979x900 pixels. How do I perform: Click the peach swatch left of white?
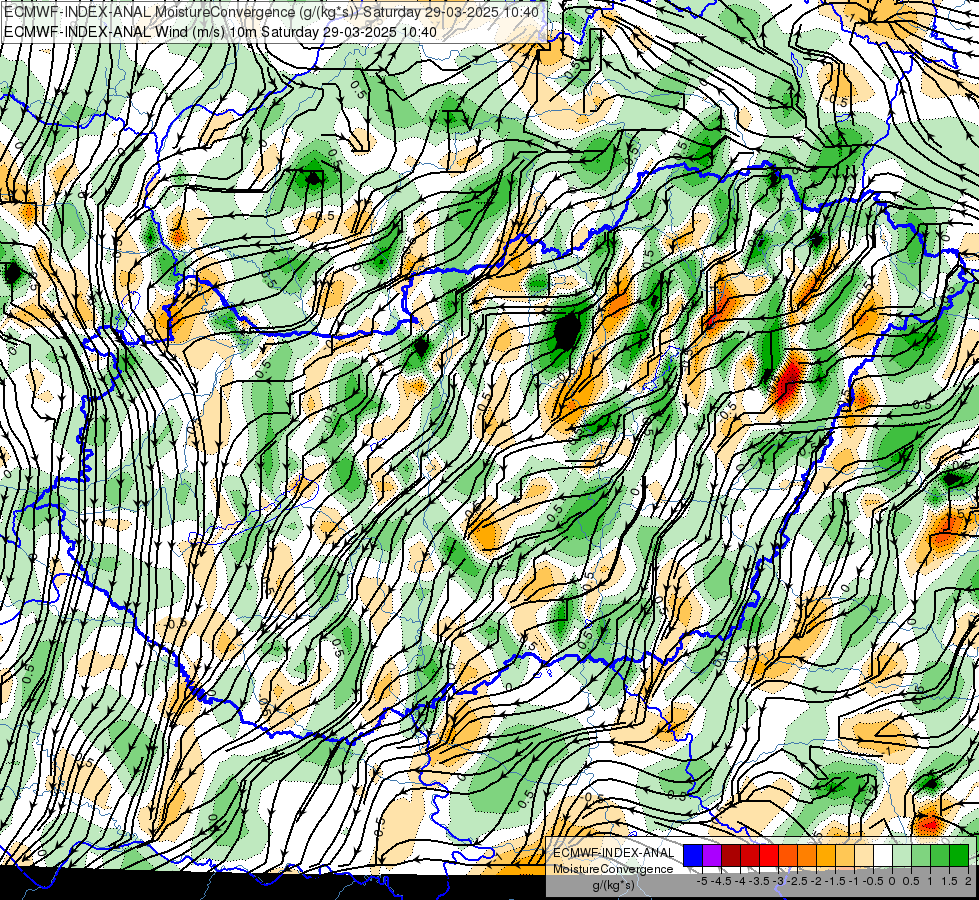pyautogui.click(x=864, y=855)
